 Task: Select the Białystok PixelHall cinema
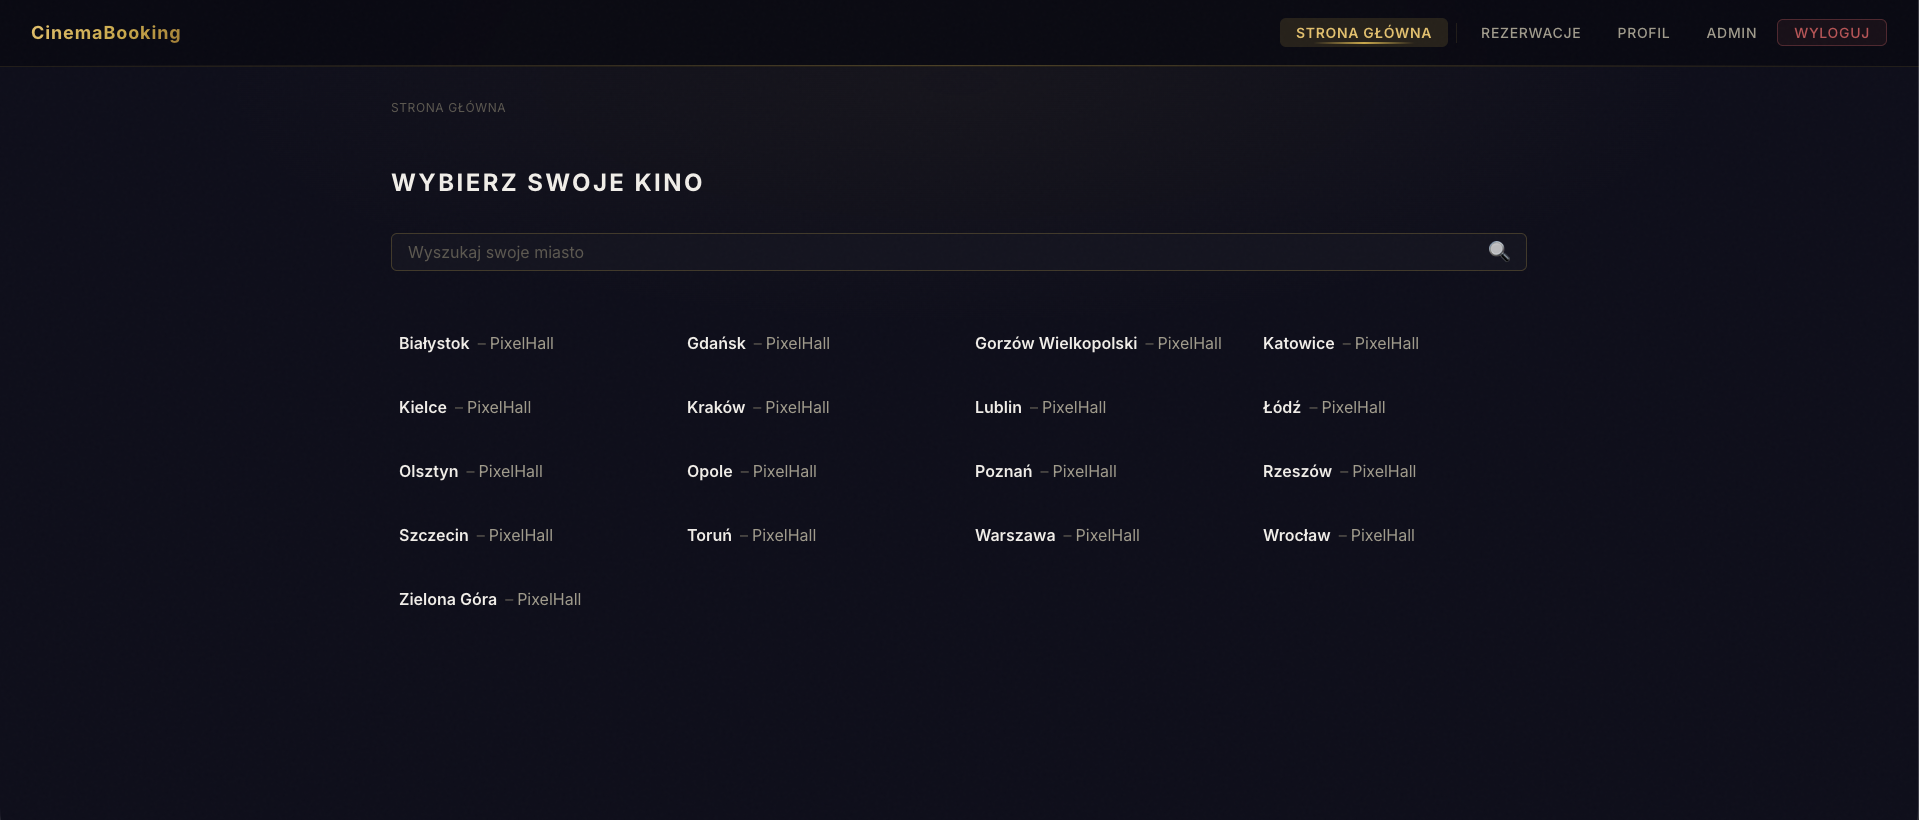click(x=476, y=343)
